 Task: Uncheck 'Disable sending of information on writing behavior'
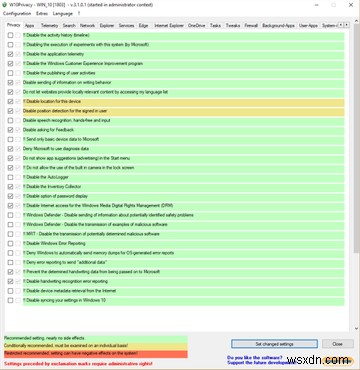11,82
